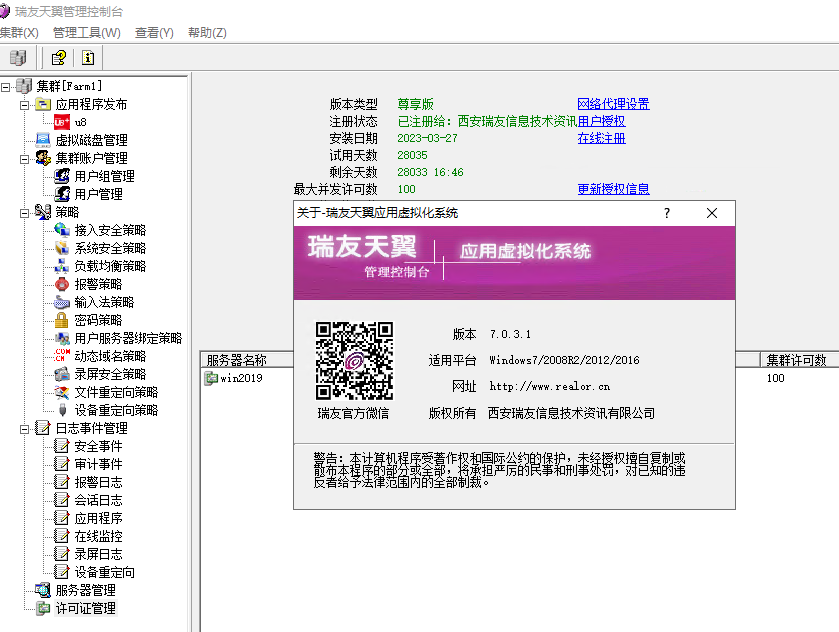Open 动态域名策略 icon
This screenshot has width=839, height=632.
tap(62, 356)
